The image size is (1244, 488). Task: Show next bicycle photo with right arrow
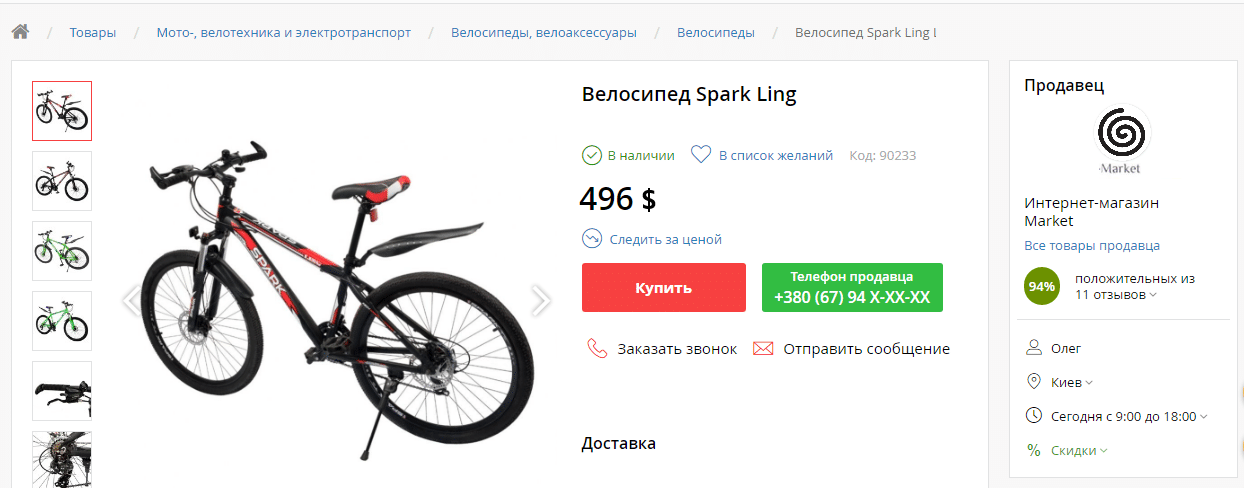point(541,300)
